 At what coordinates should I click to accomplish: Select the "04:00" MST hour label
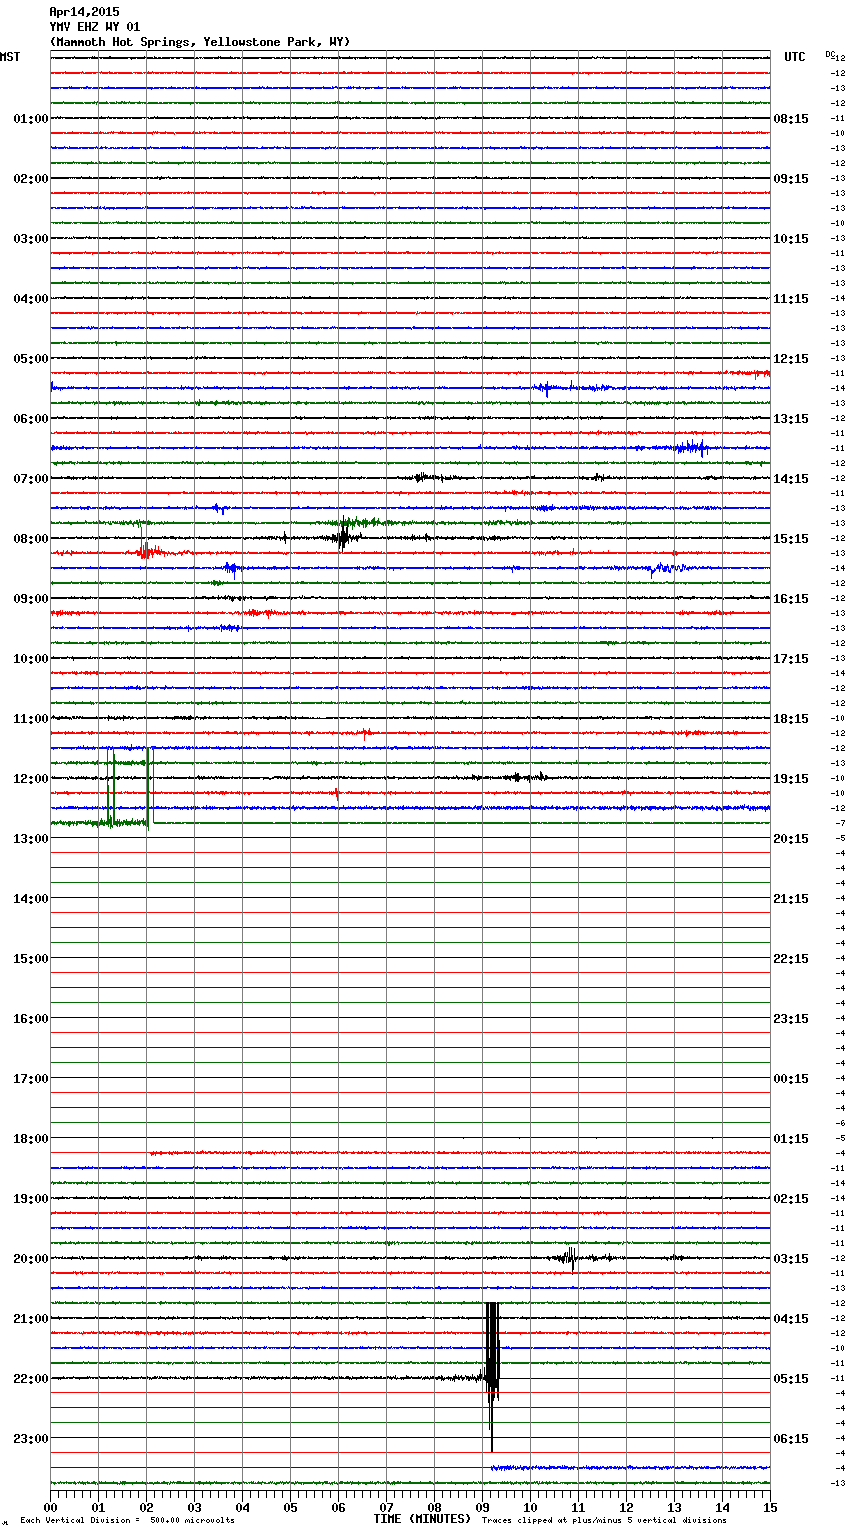pos(31,299)
